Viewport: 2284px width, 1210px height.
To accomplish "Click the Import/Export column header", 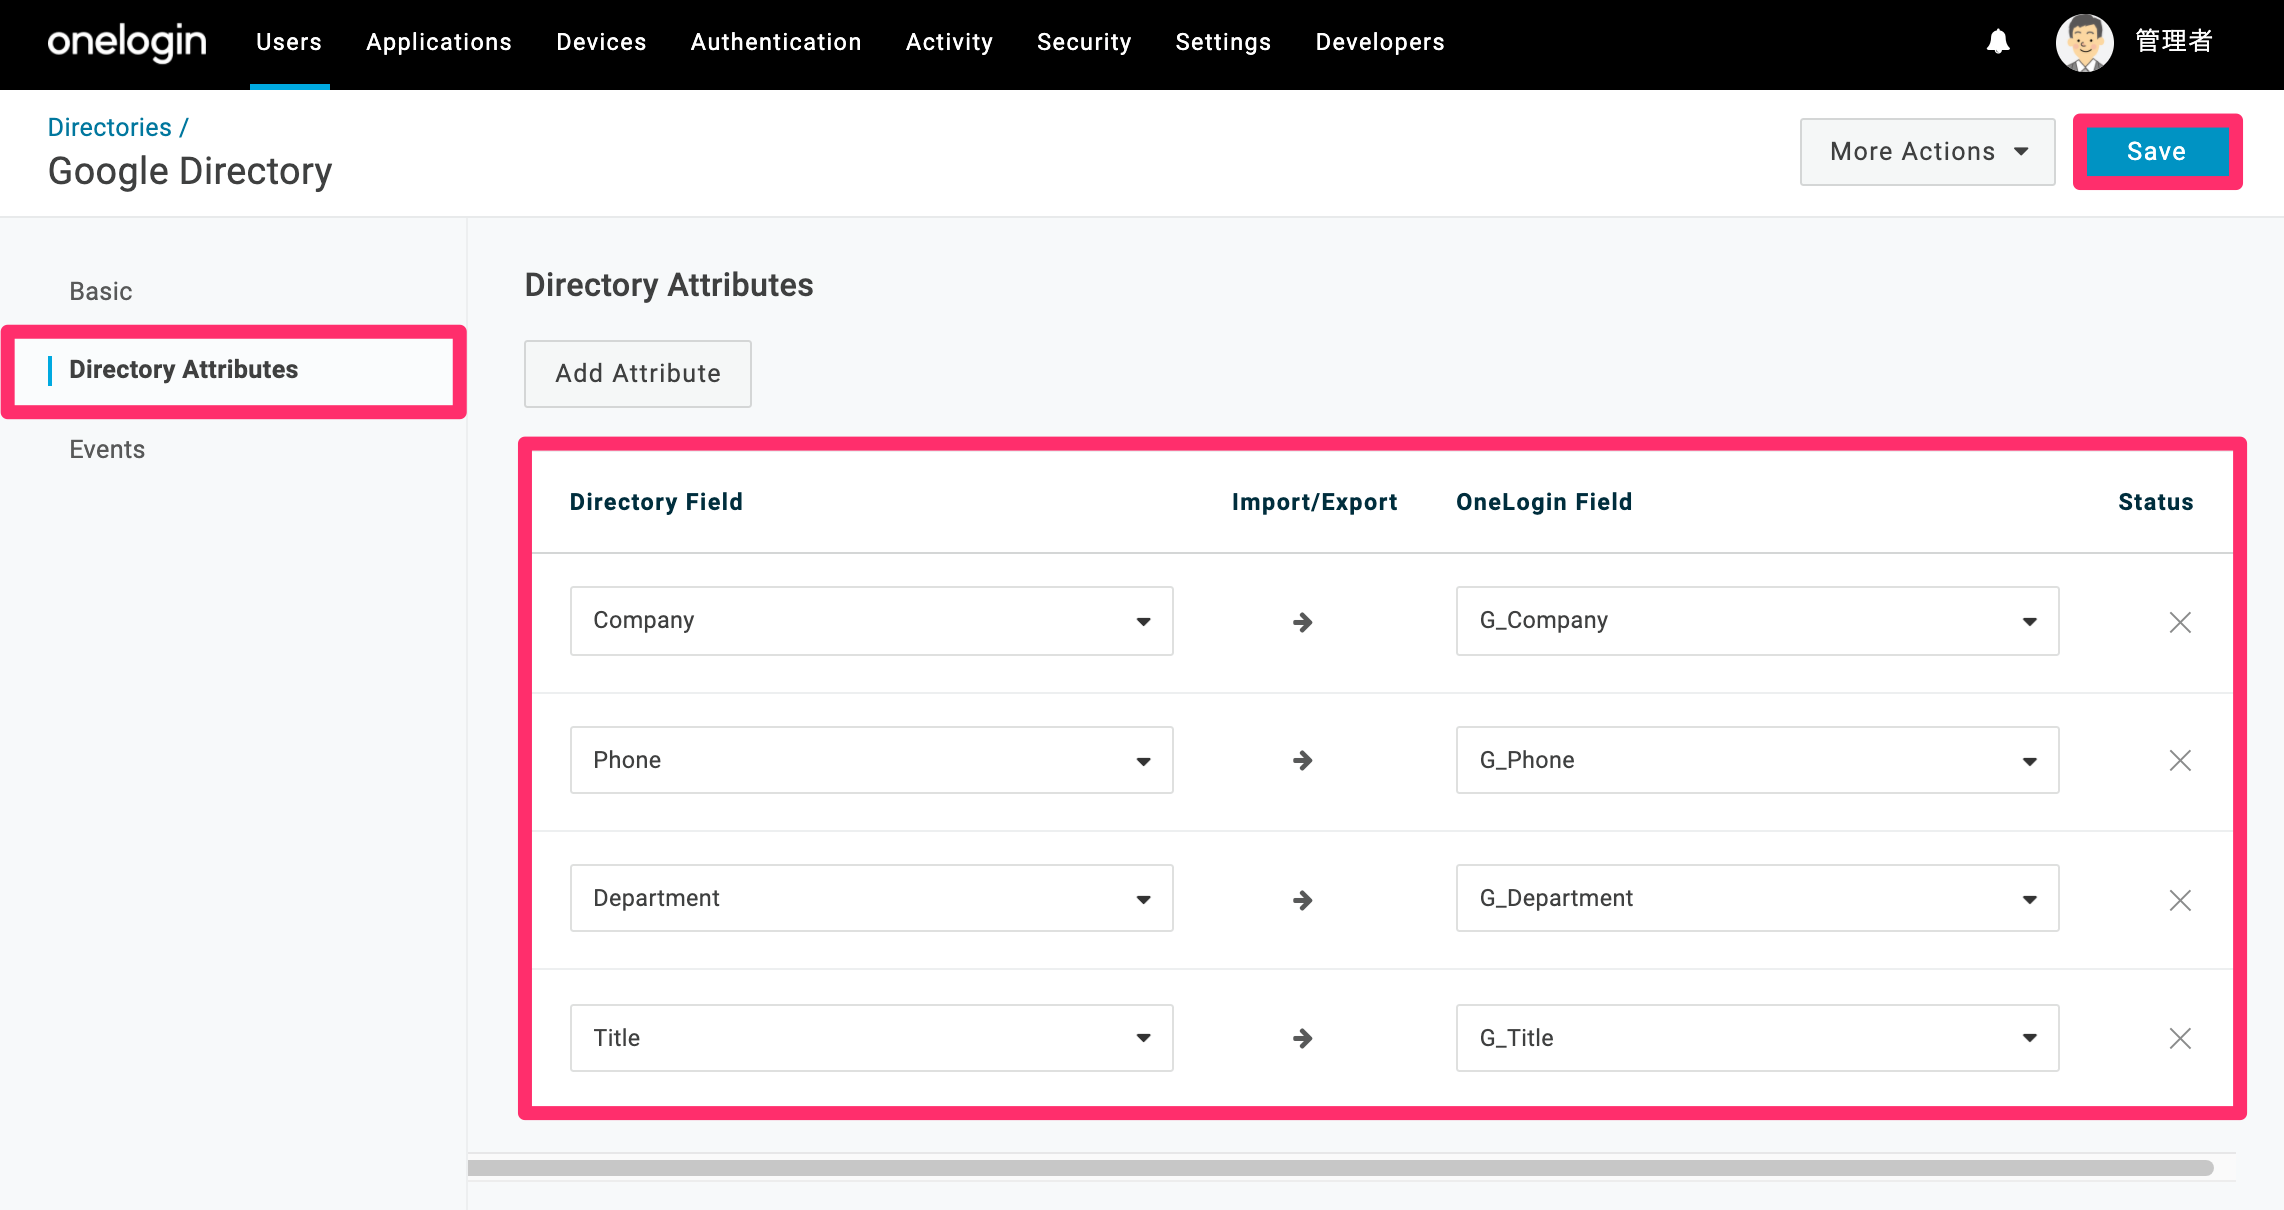I will (x=1314, y=502).
